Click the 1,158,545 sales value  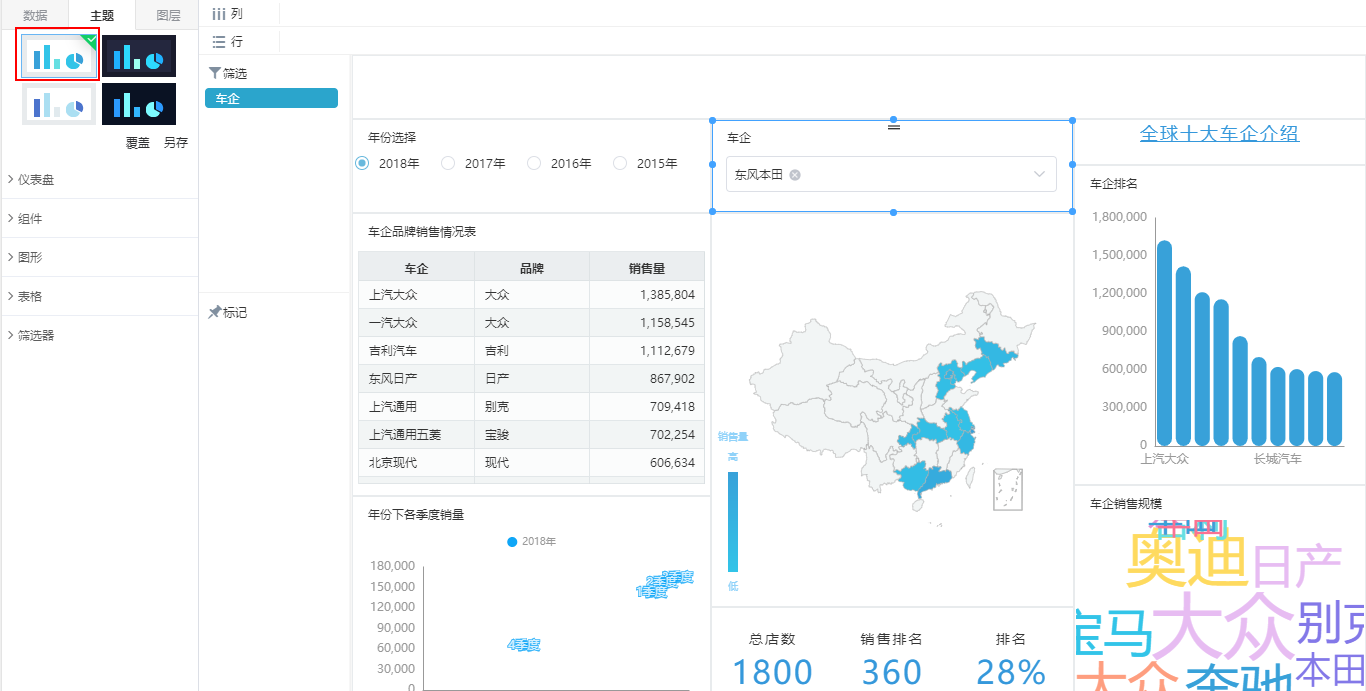(667, 323)
